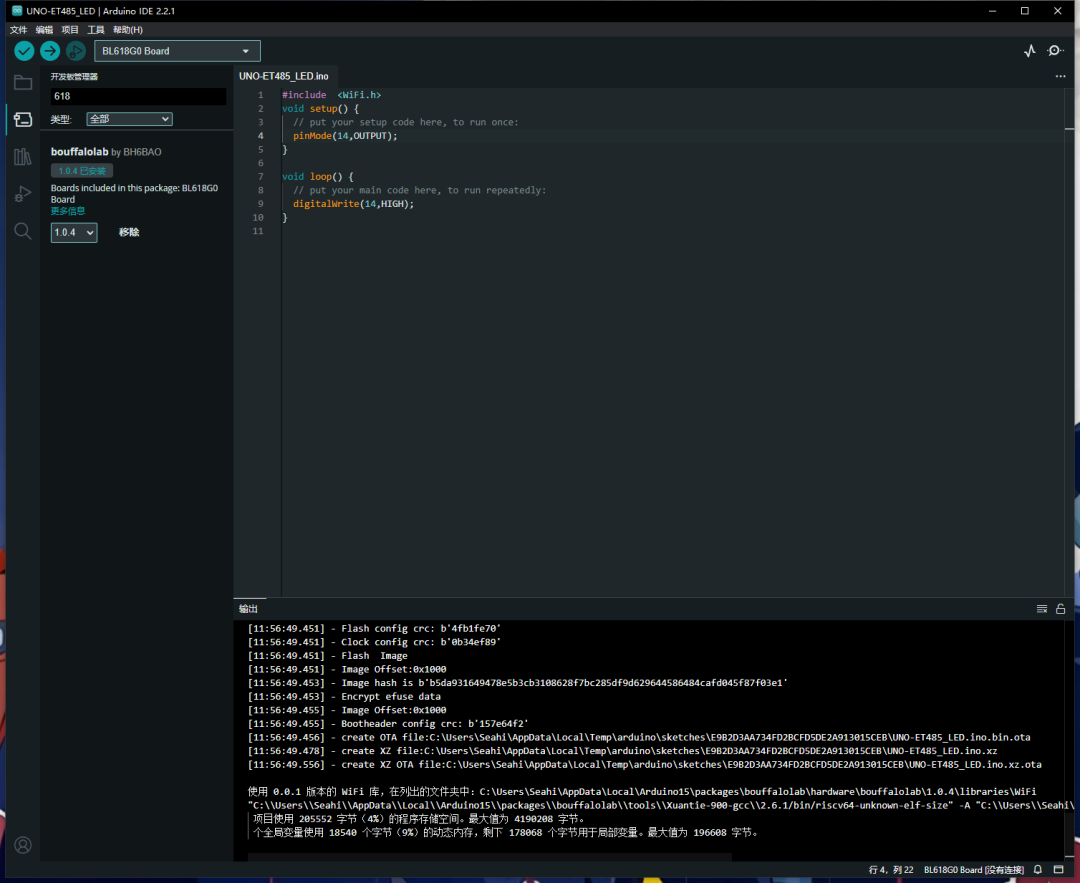Open the Serial Plotter
Screen dimensions: 1080x883
click(1030, 51)
